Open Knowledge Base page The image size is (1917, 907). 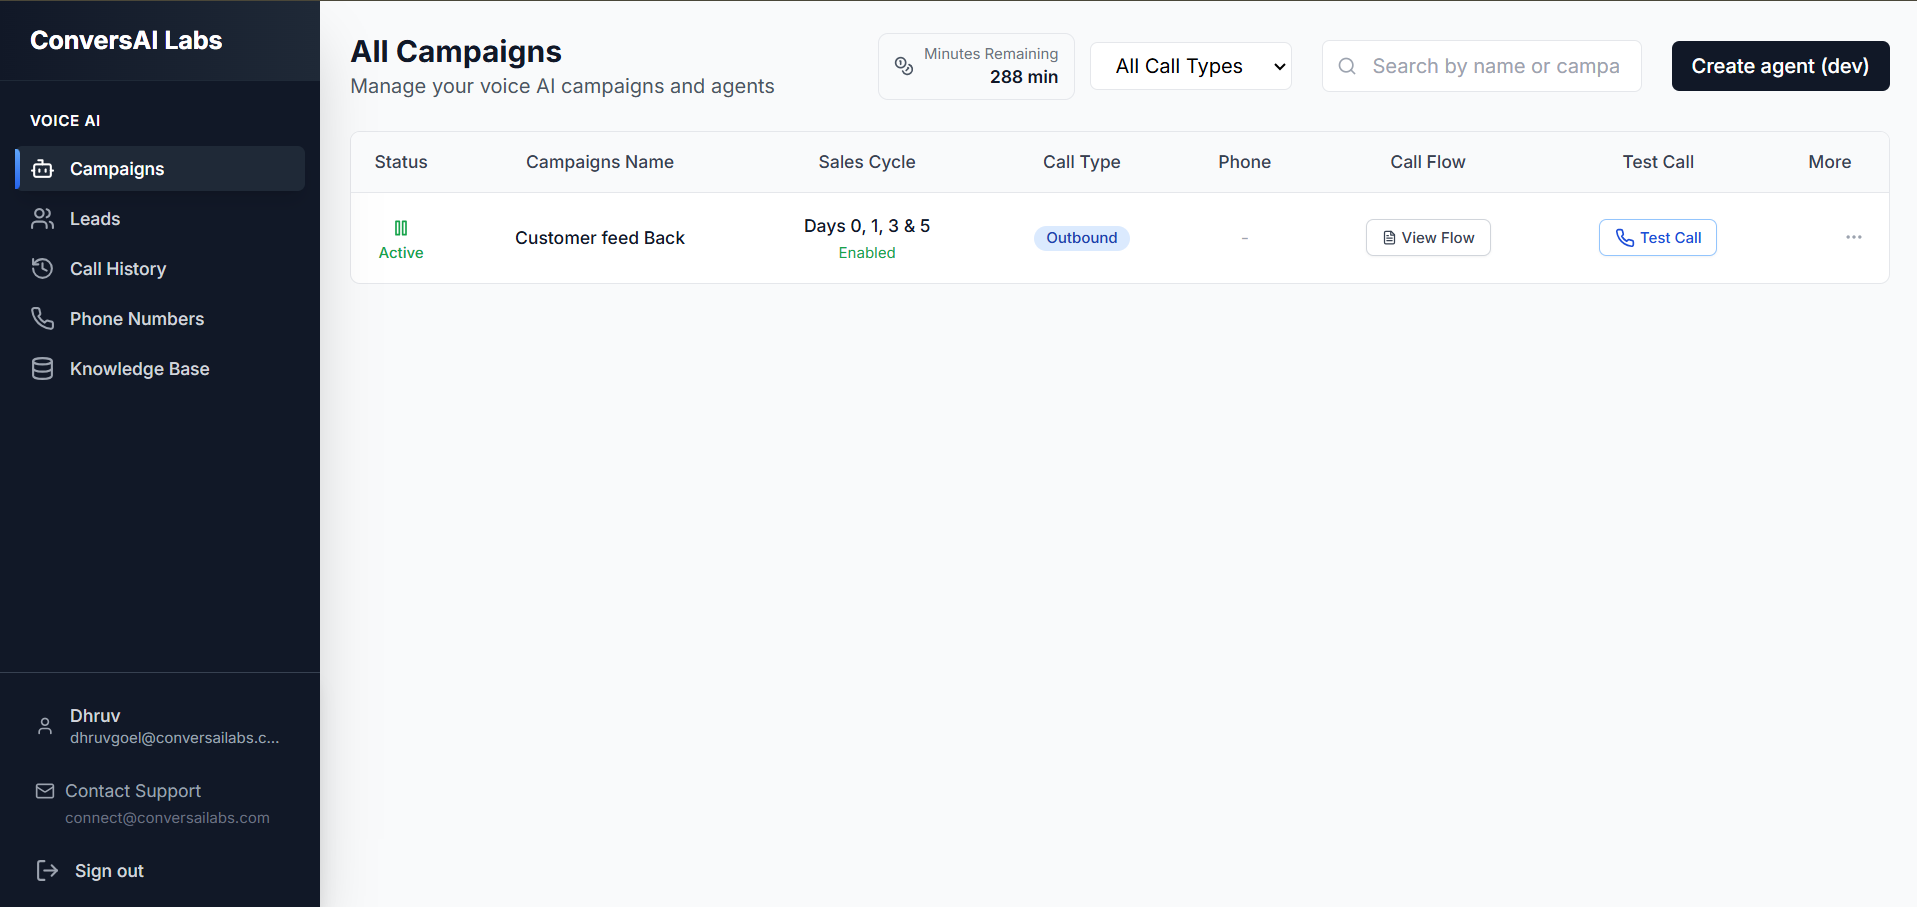tap(160, 369)
